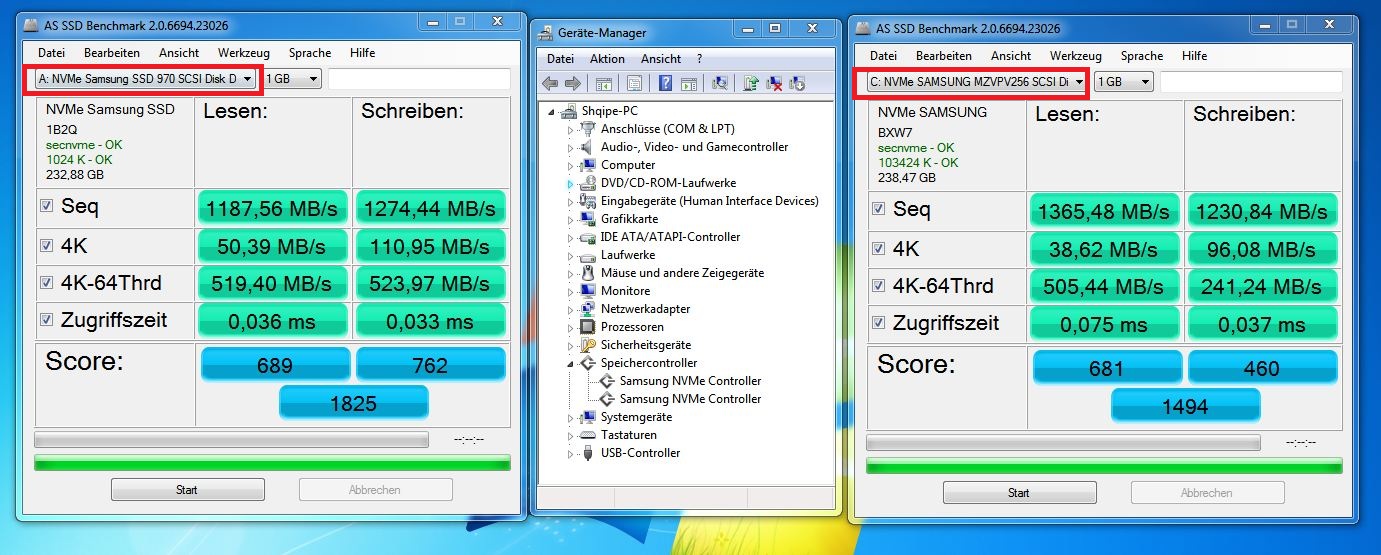Screen dimensions: 1381x555
Task: Click the empty text field beside 1 GB, left window
Action: click(x=419, y=78)
